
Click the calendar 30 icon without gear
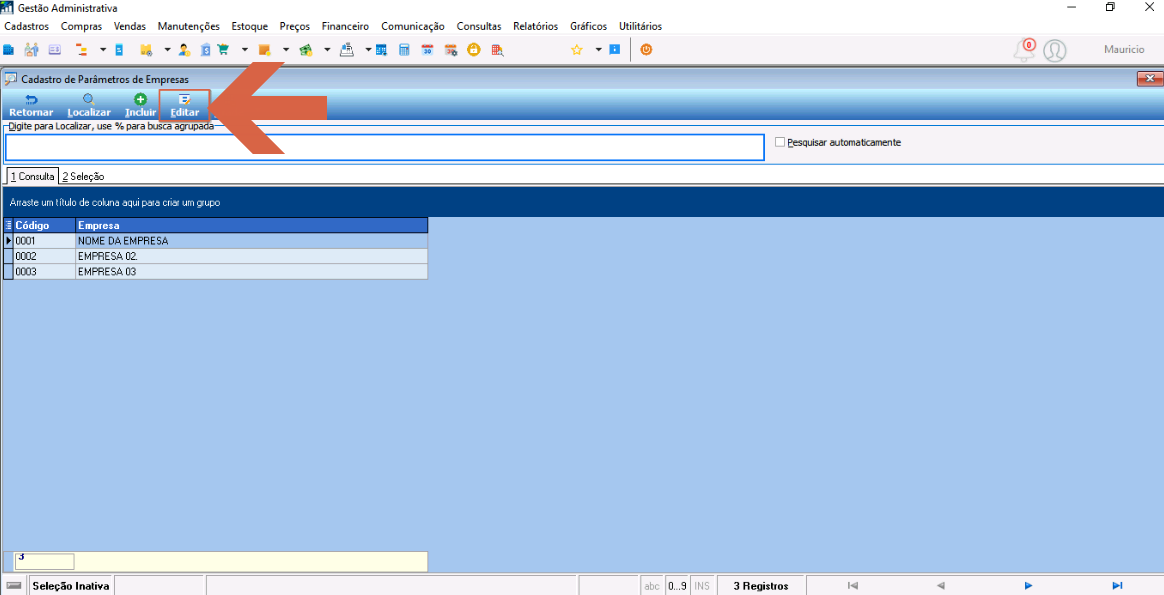coord(427,50)
